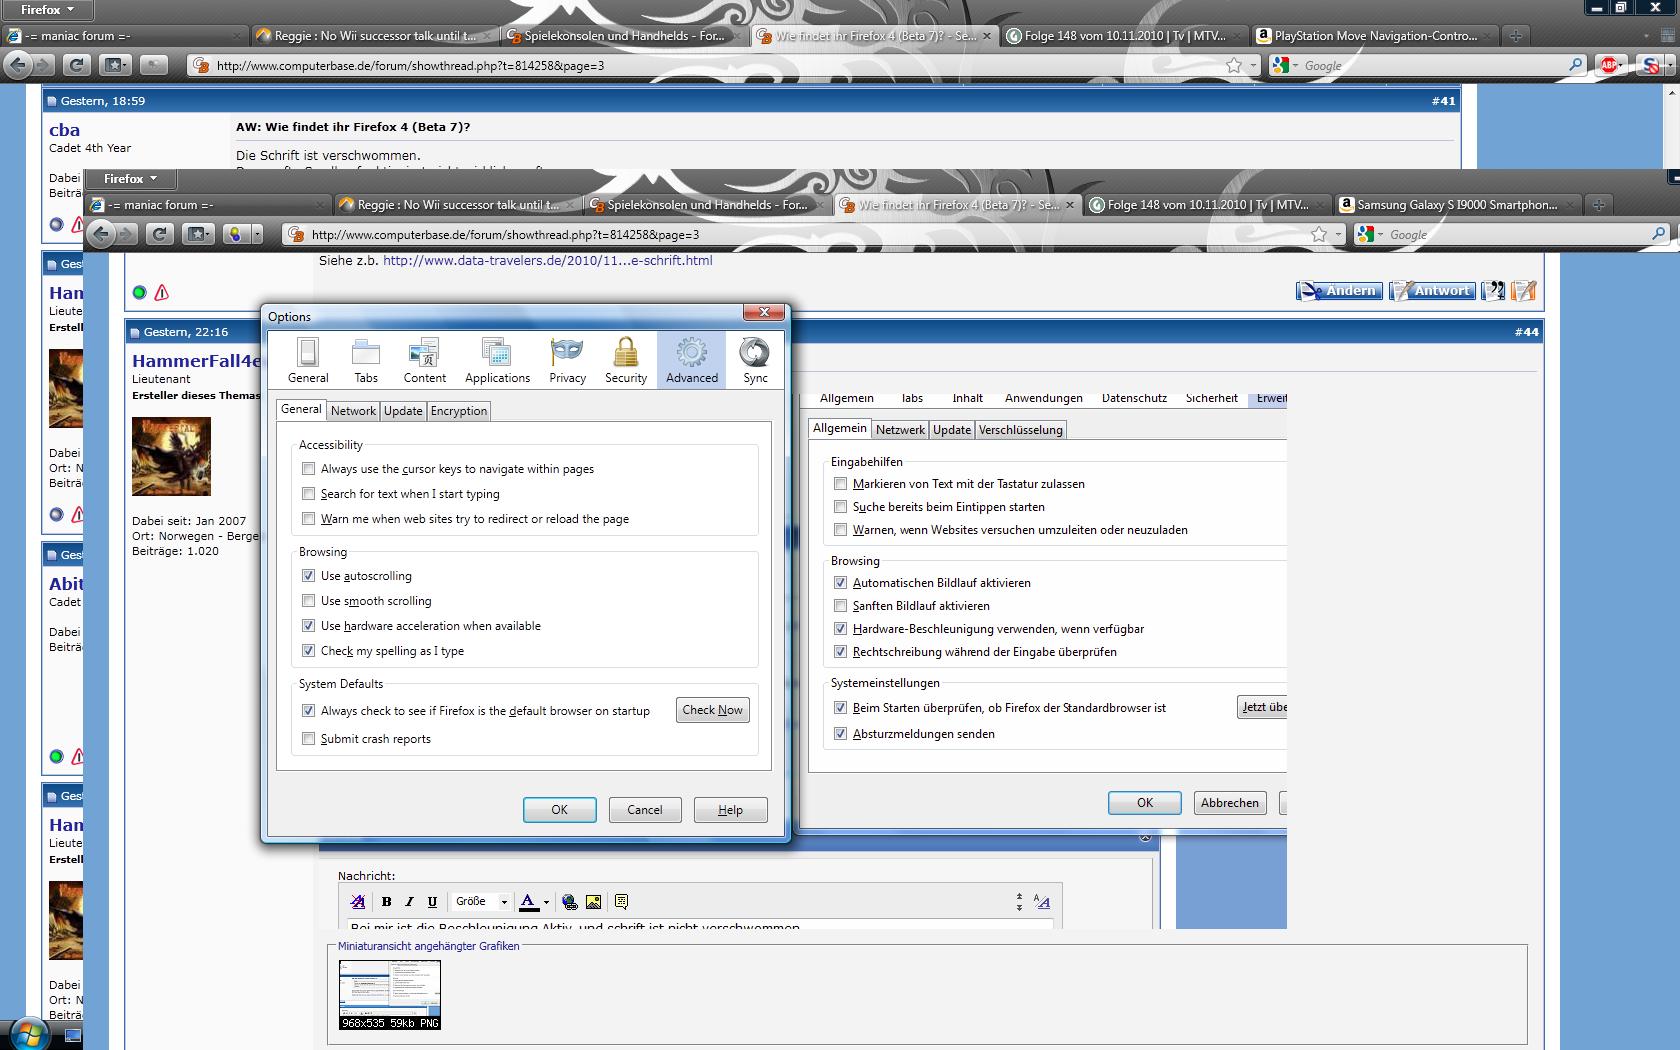Apply underline in the message editor

pyautogui.click(x=432, y=901)
